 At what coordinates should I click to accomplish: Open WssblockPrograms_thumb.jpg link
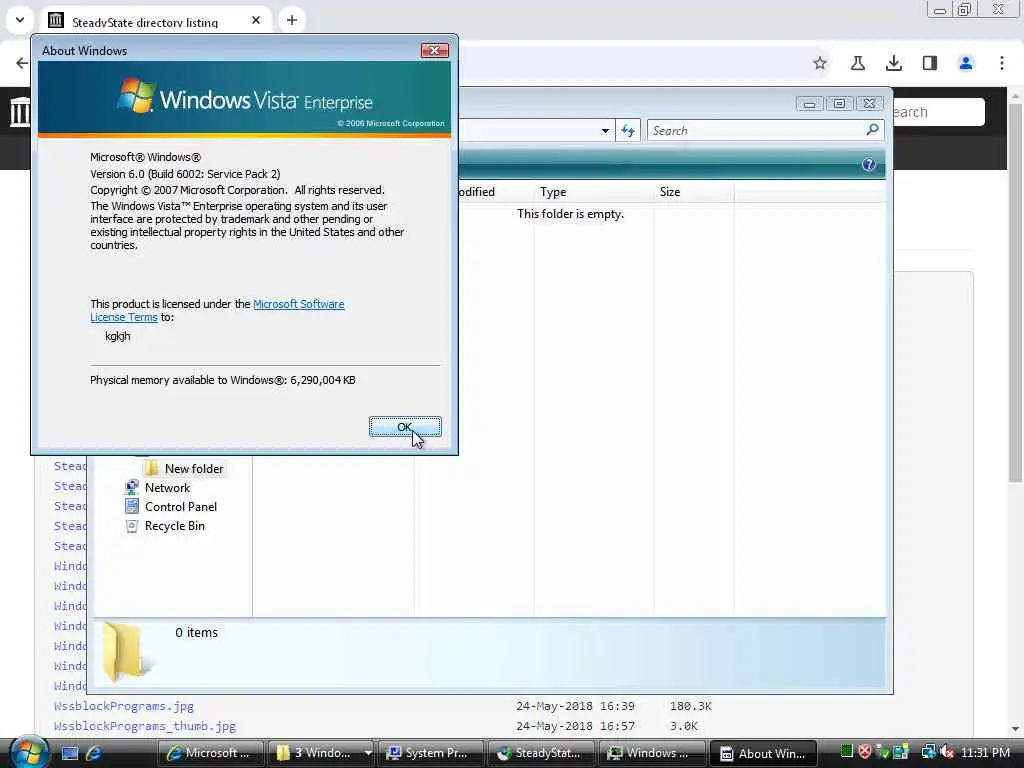click(144, 726)
